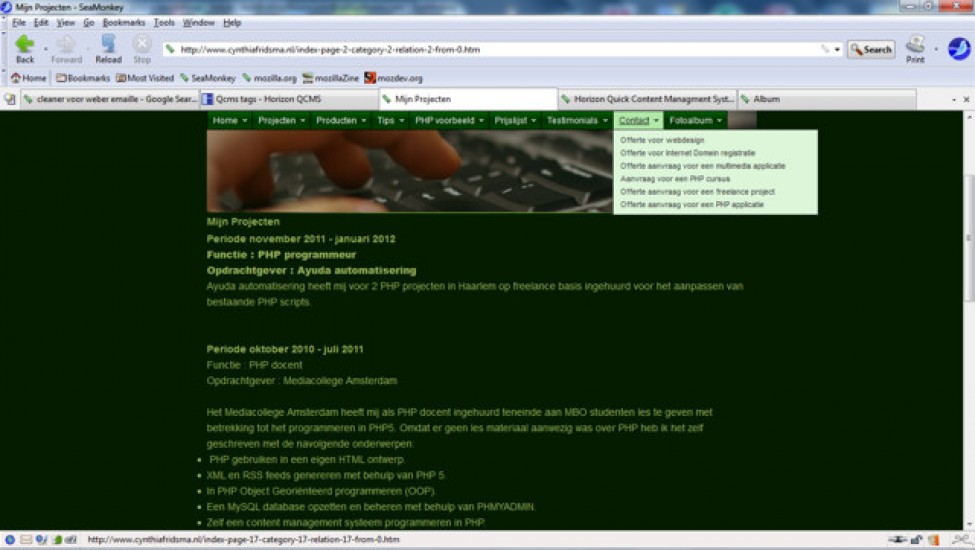Click the new tab icon left of tabs

[x=10, y=100]
